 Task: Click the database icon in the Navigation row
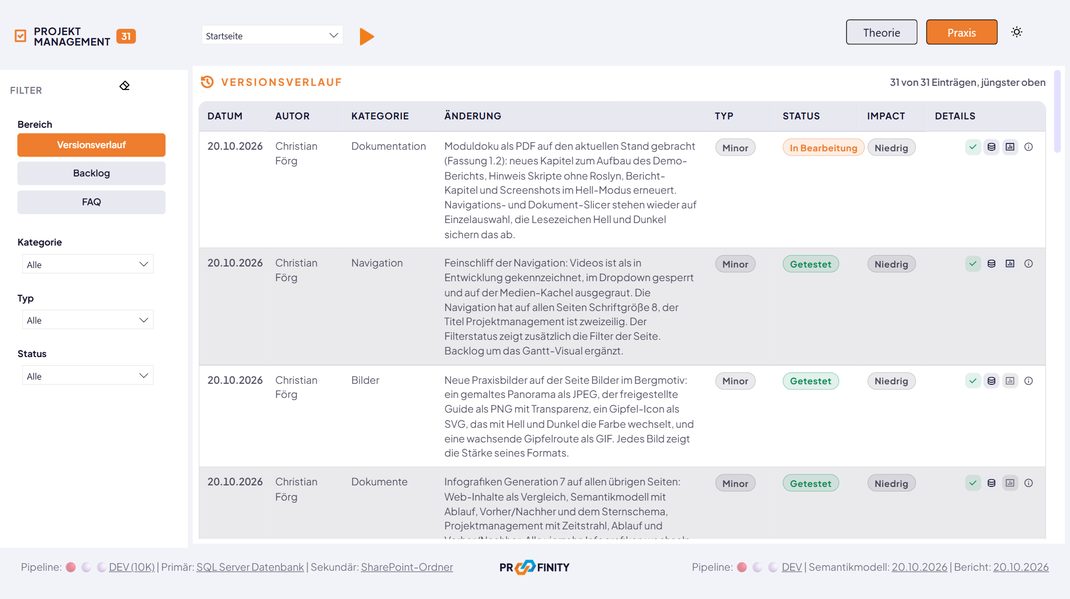[992, 264]
